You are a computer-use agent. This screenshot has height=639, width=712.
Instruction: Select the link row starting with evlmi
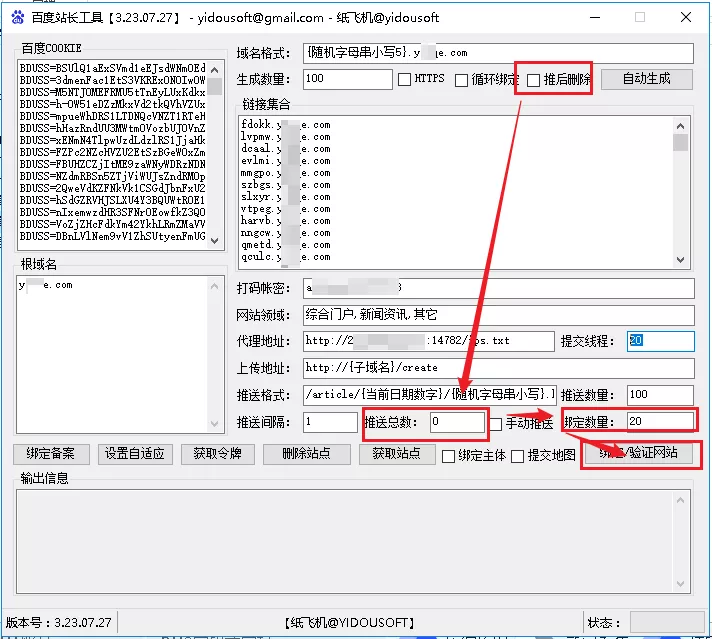pyautogui.click(x=286, y=161)
